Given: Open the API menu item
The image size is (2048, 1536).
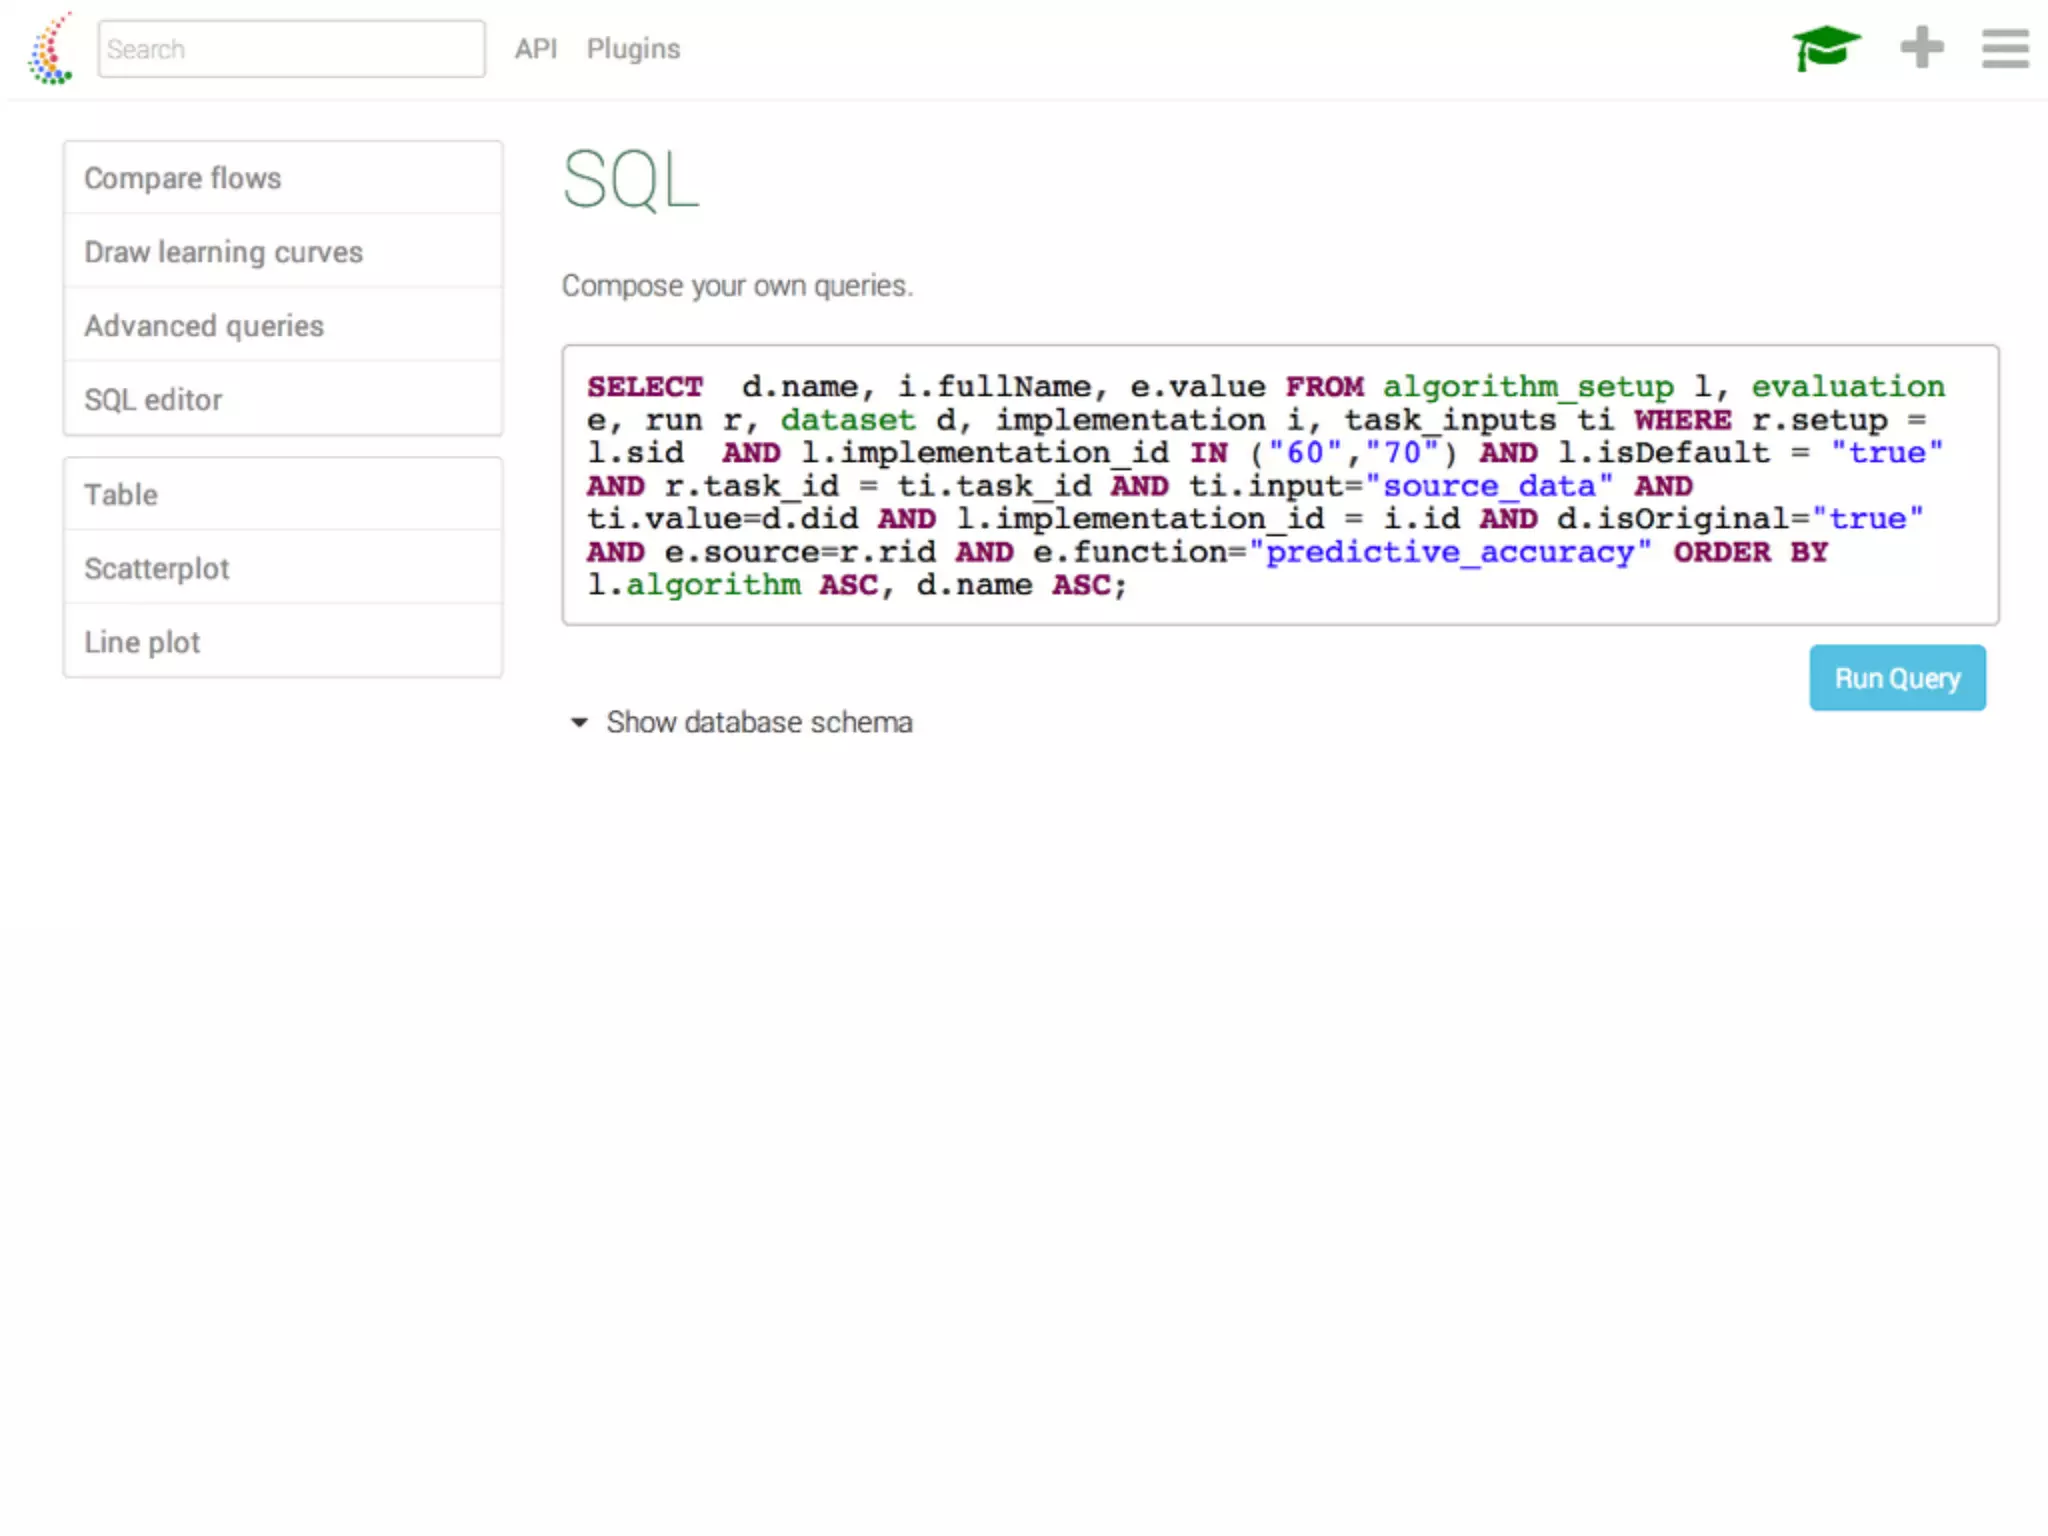Looking at the screenshot, I should (535, 49).
